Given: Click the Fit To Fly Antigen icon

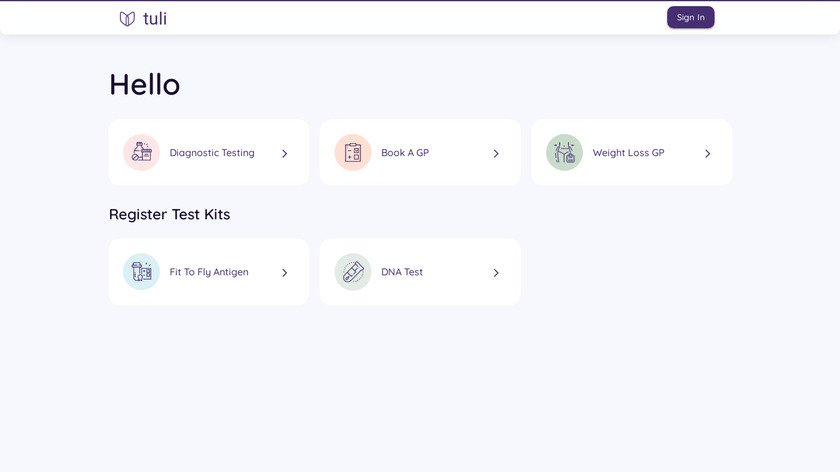Looking at the screenshot, I should [141, 271].
